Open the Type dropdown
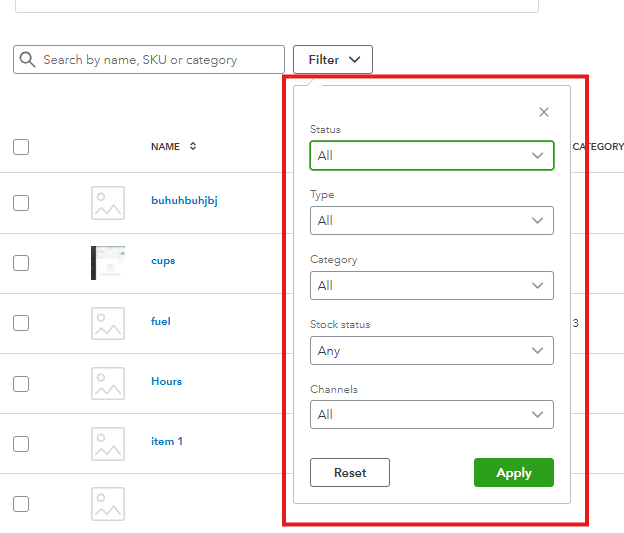Image resolution: width=624 pixels, height=533 pixels. coord(431,221)
